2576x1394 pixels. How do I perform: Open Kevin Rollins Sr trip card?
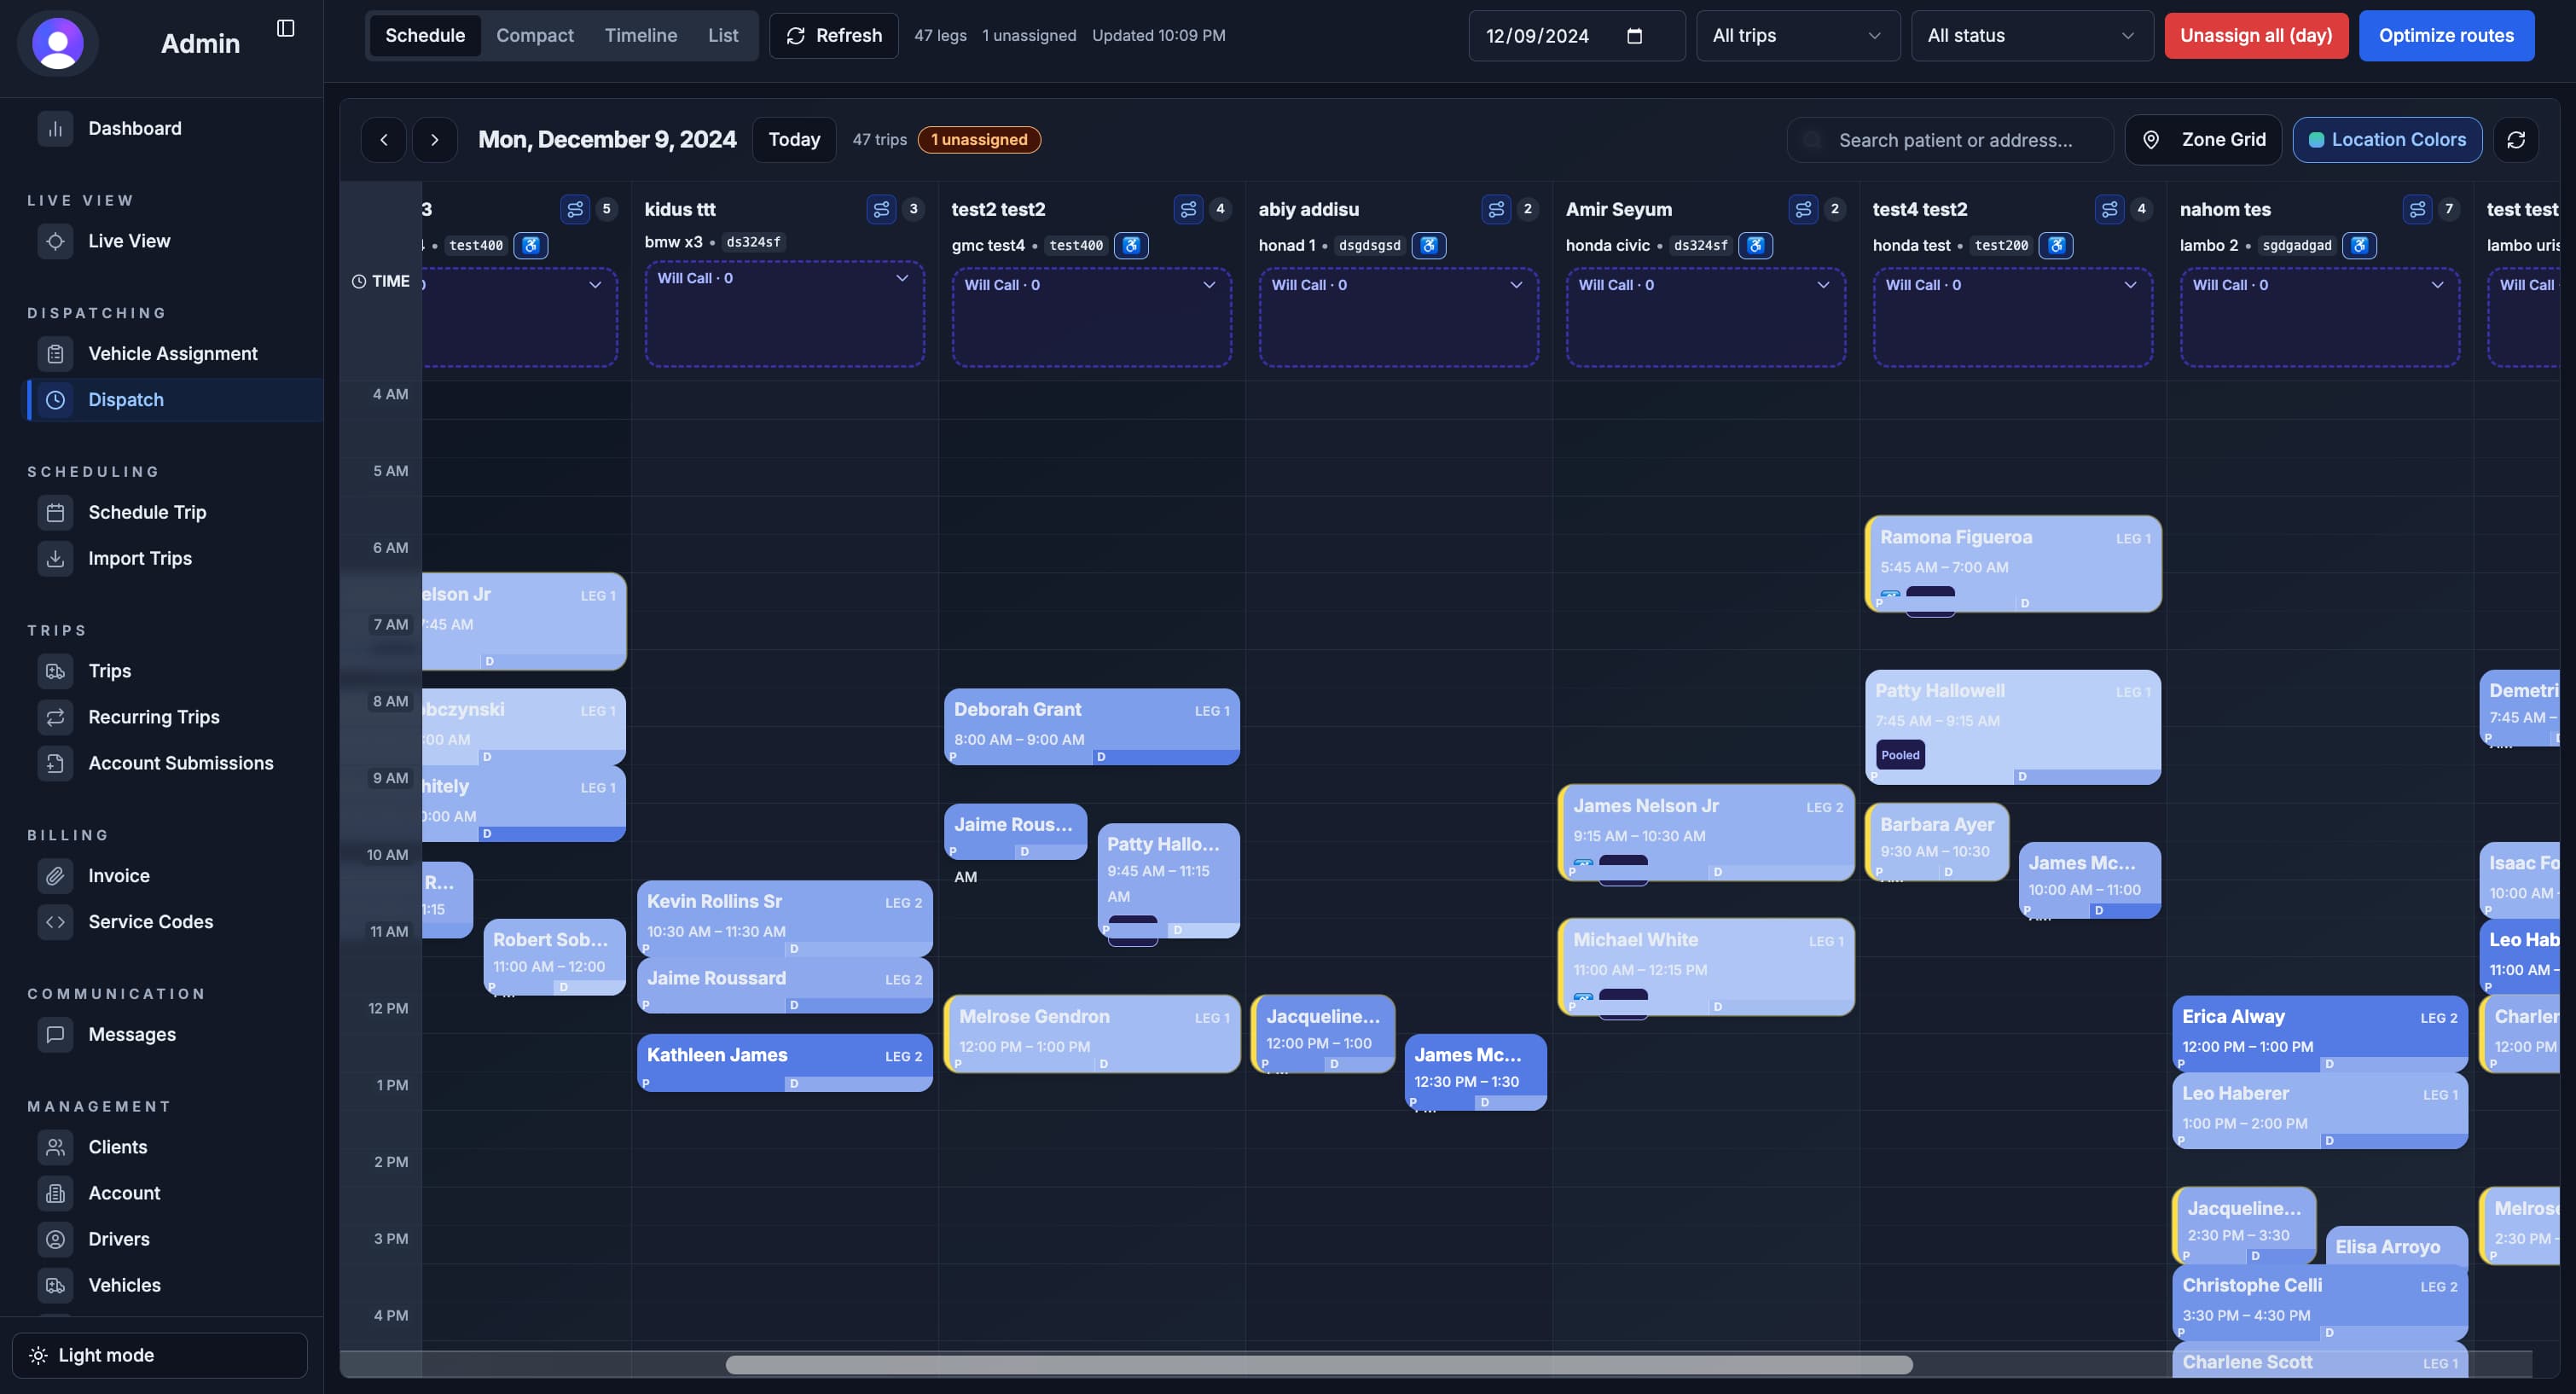[x=784, y=918]
